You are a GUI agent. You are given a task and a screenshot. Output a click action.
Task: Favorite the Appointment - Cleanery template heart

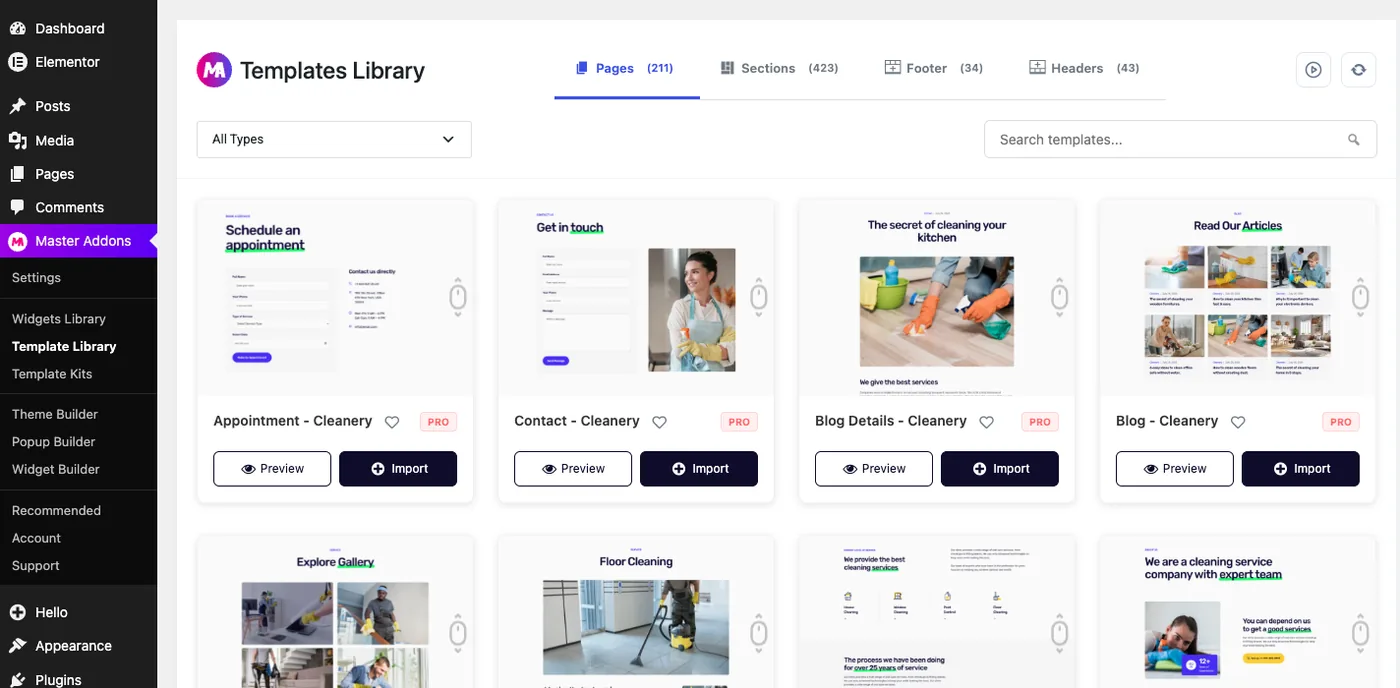(x=392, y=422)
